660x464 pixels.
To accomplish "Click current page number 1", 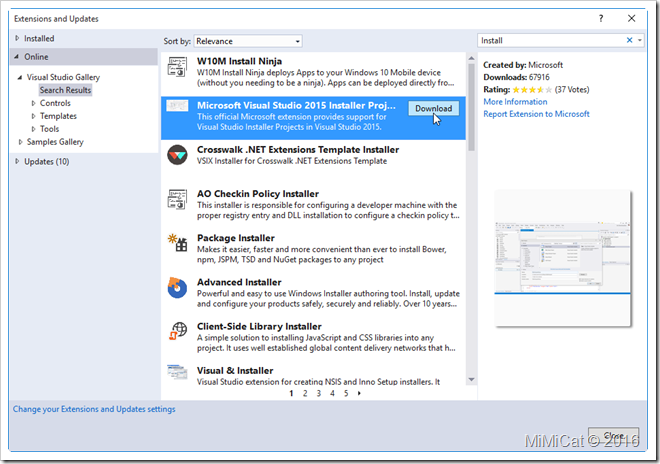I will coord(291,393).
